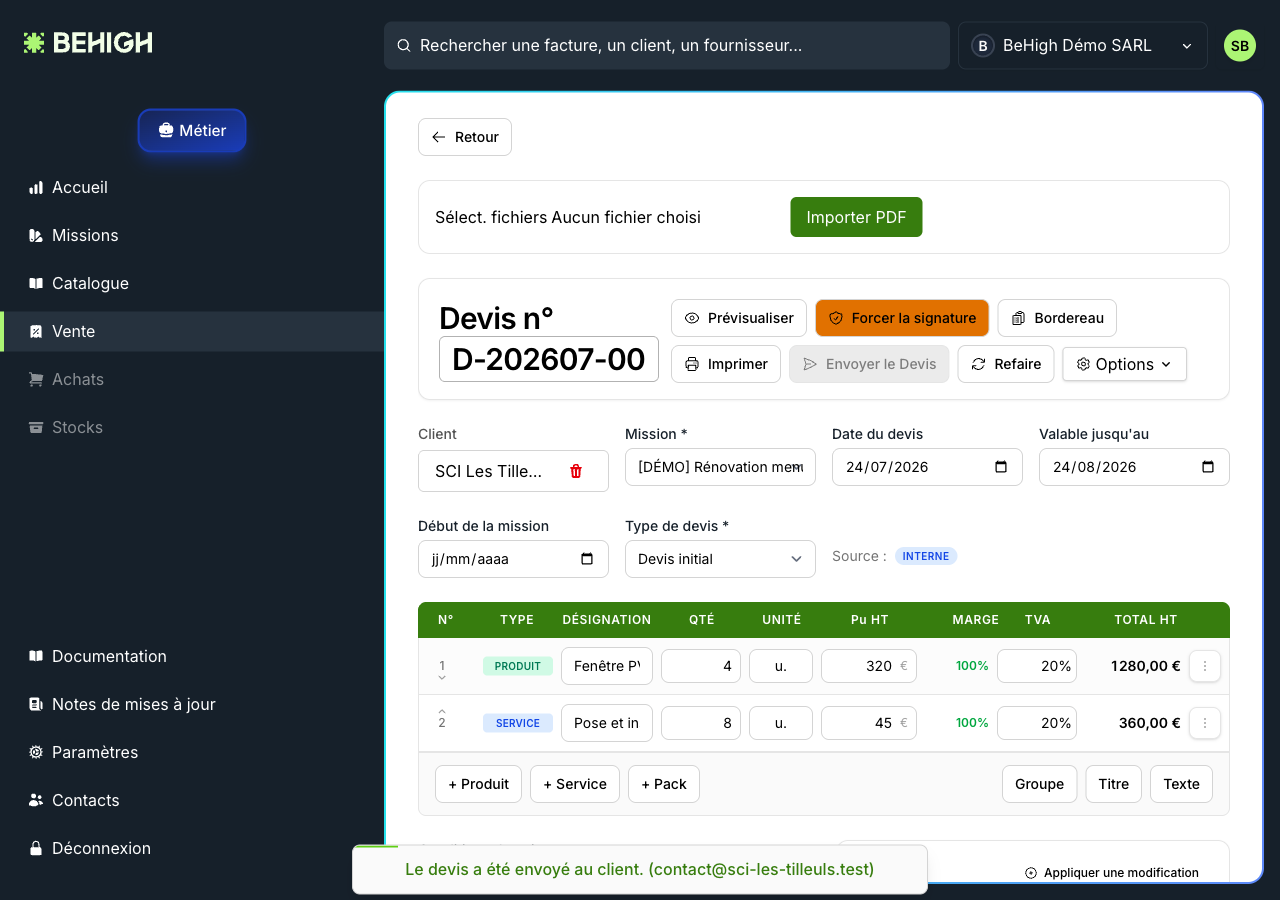Click the Appliquer une modification plus icon
The height and width of the screenshot is (900, 1280).
pyautogui.click(x=1031, y=873)
